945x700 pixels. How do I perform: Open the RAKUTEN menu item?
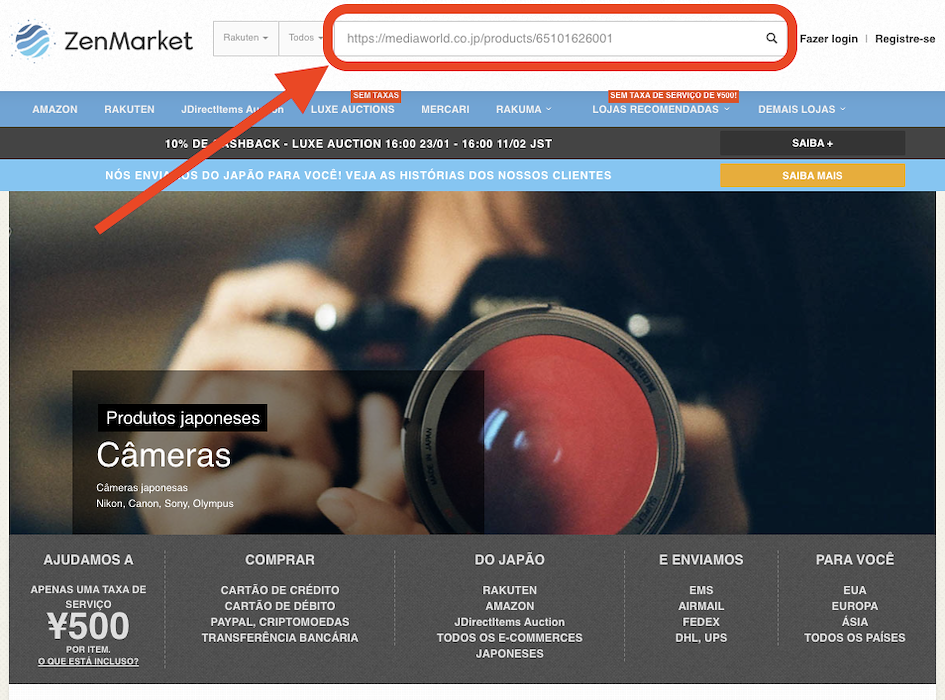coord(129,109)
